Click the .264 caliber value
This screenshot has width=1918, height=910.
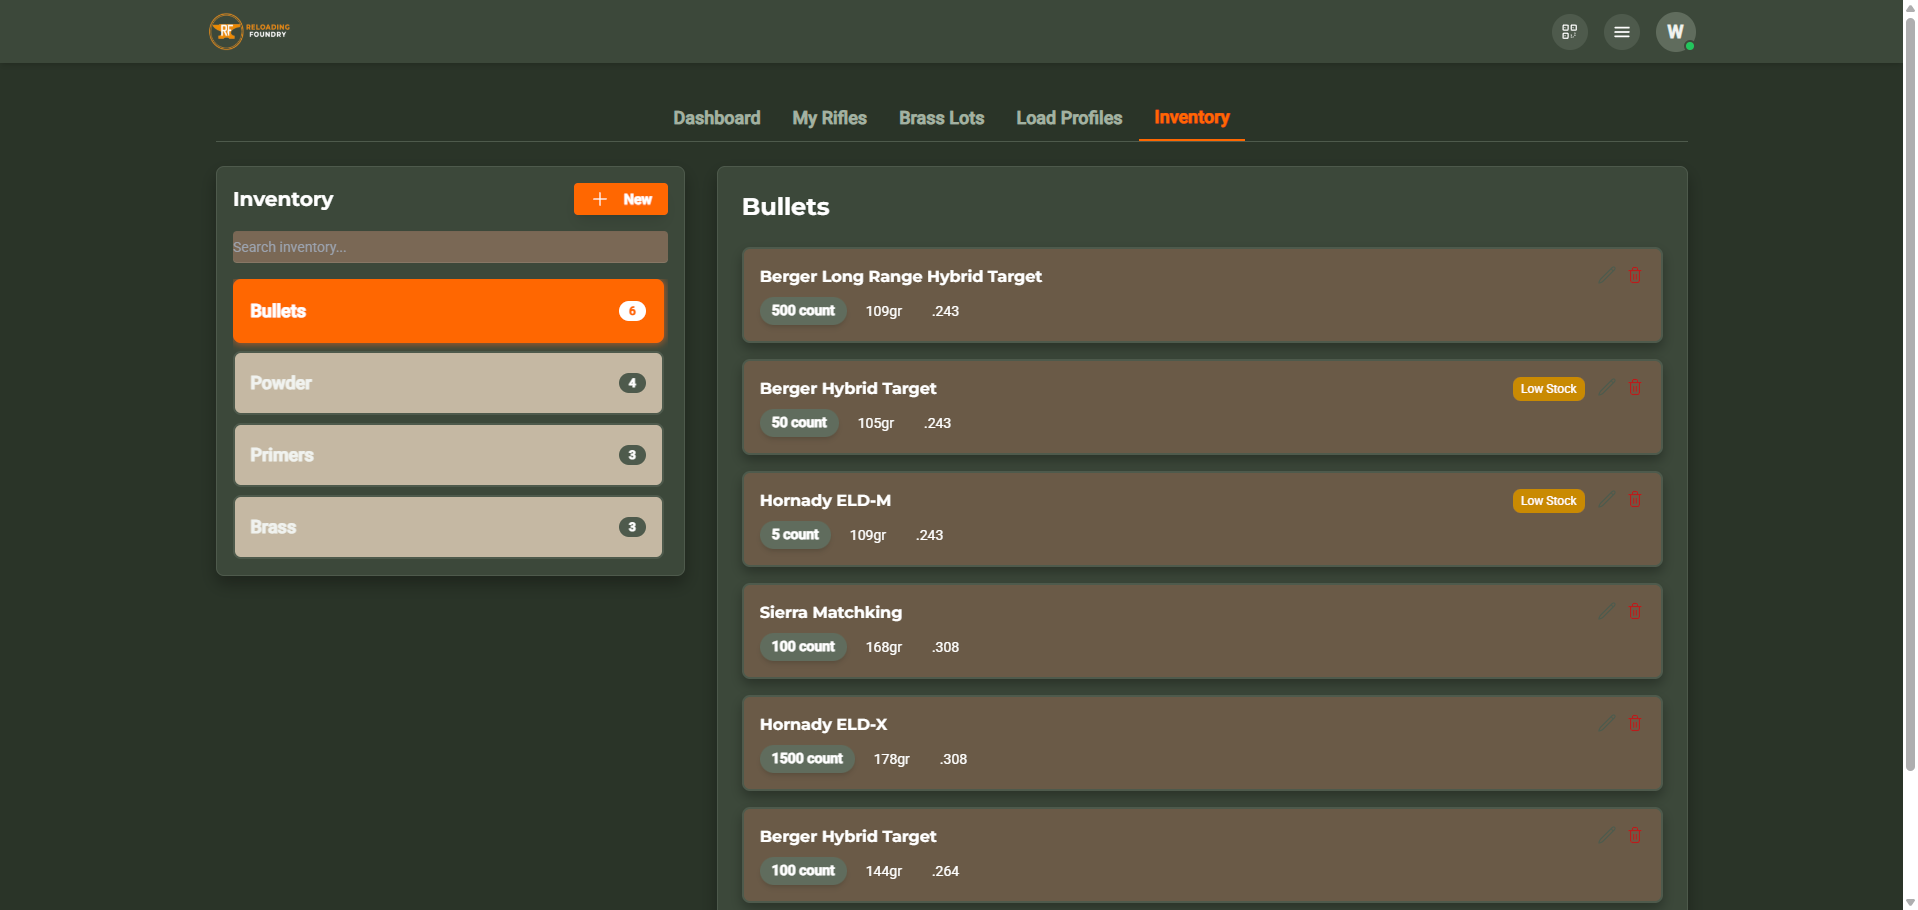tap(945, 871)
